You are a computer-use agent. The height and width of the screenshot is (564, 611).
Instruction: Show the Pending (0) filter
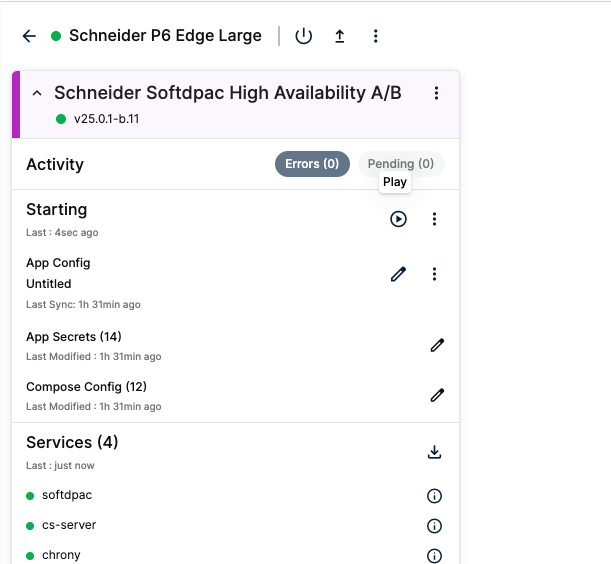pyautogui.click(x=401, y=164)
